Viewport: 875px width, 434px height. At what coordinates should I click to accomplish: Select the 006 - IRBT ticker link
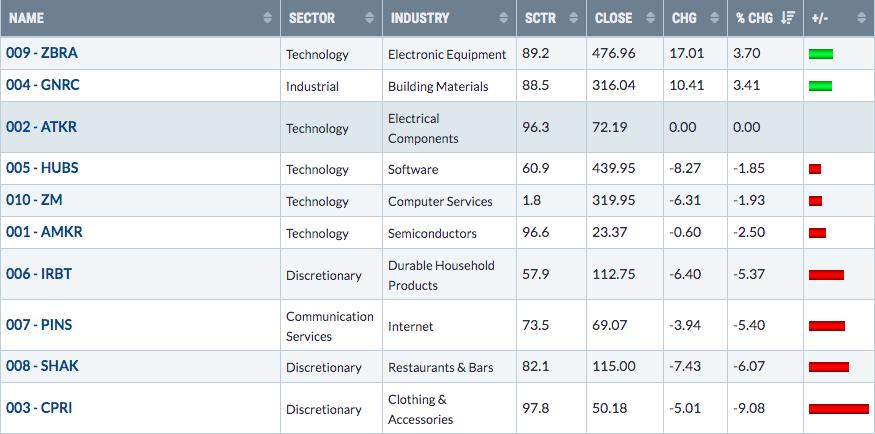[x=39, y=274]
